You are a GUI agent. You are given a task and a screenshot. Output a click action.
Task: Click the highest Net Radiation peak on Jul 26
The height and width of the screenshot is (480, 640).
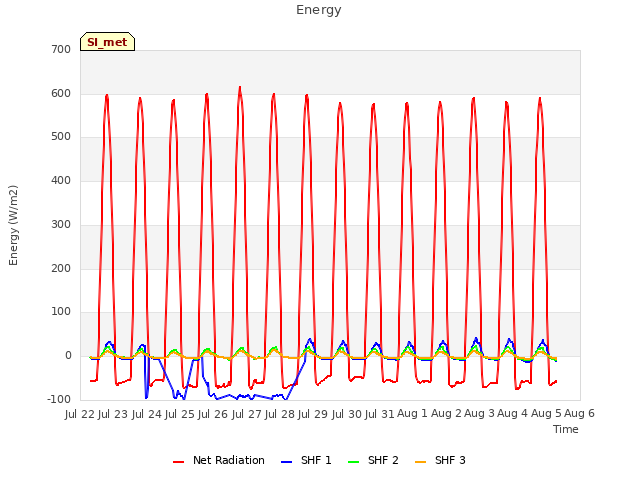coord(240,87)
